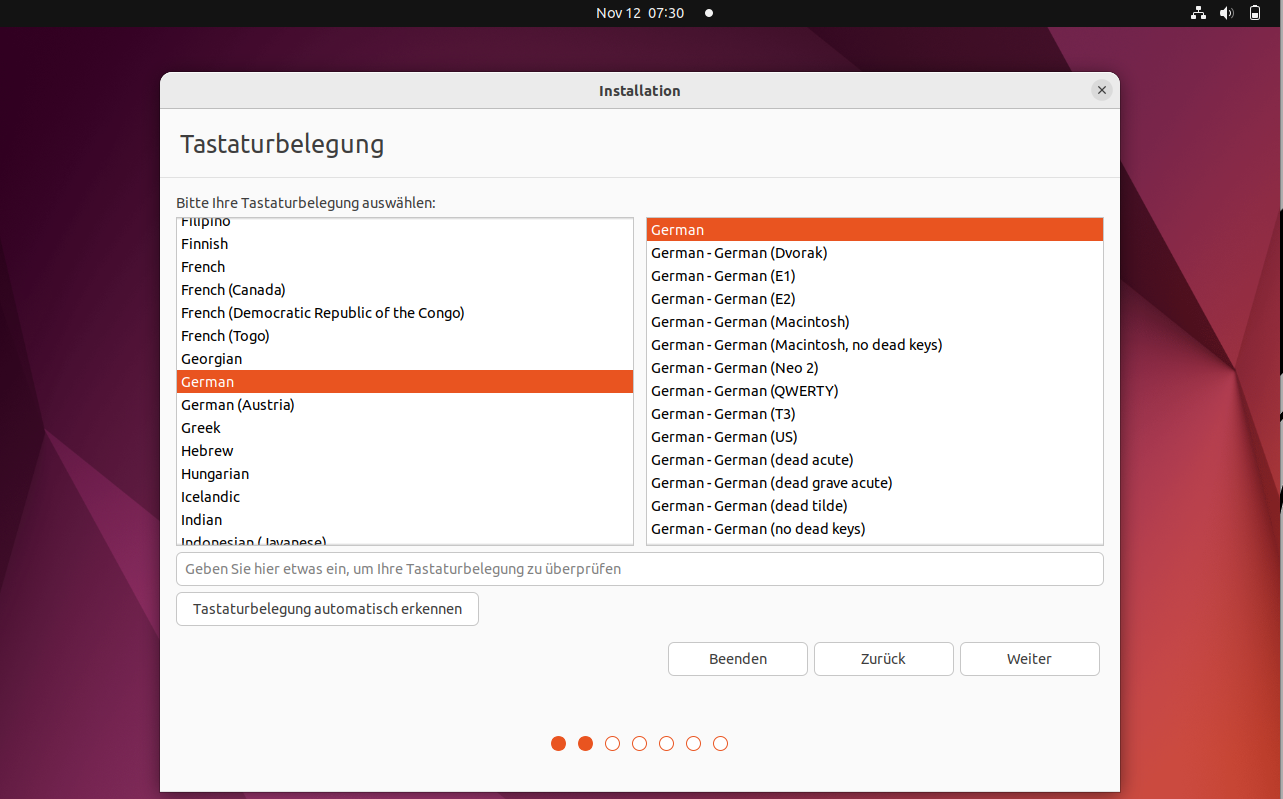
Task: Focus the keyboard layout test field
Action: tap(639, 569)
